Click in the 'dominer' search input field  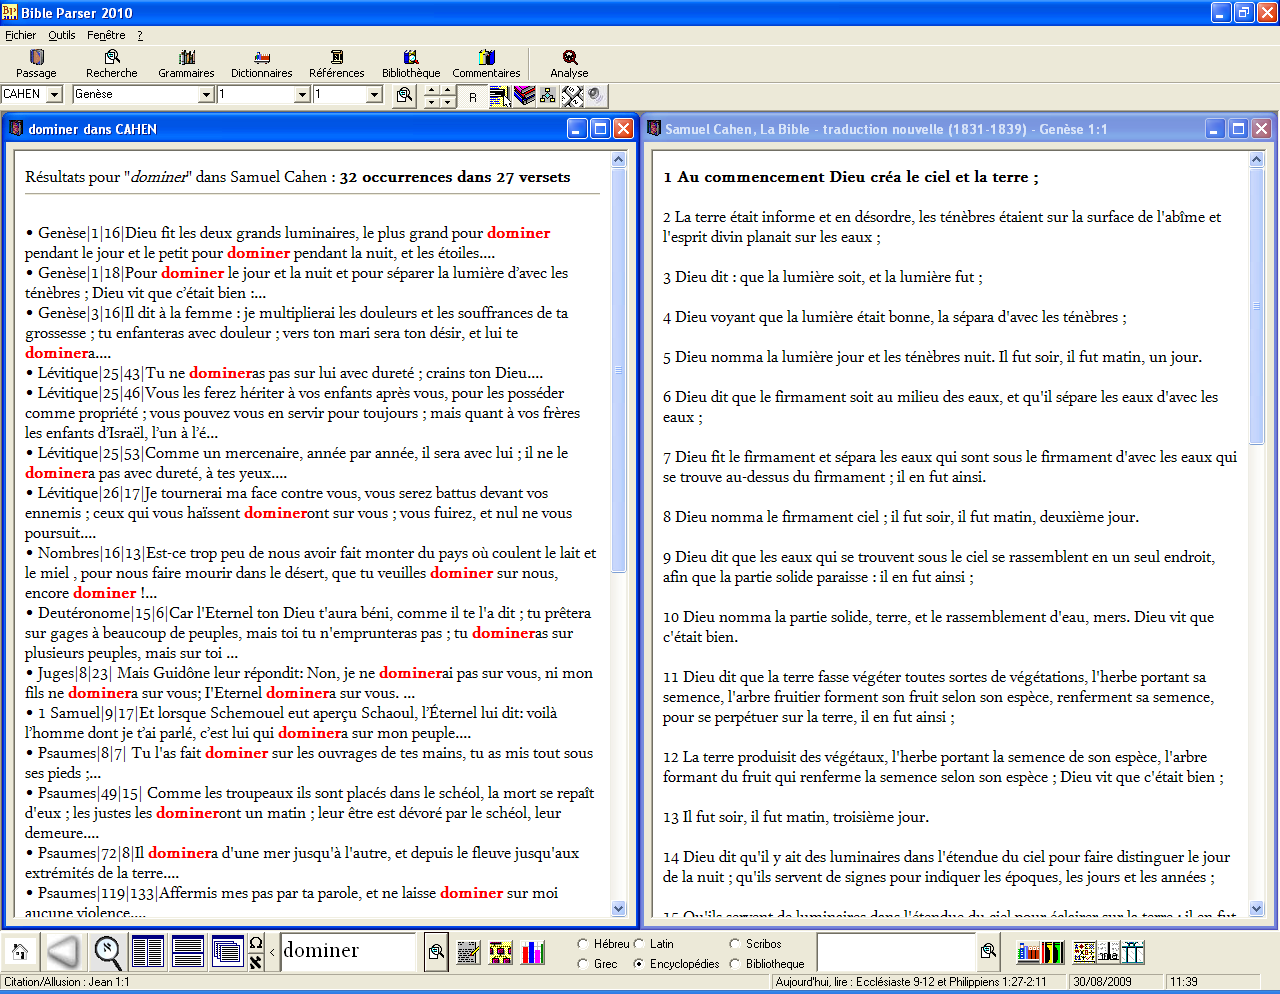click(348, 952)
